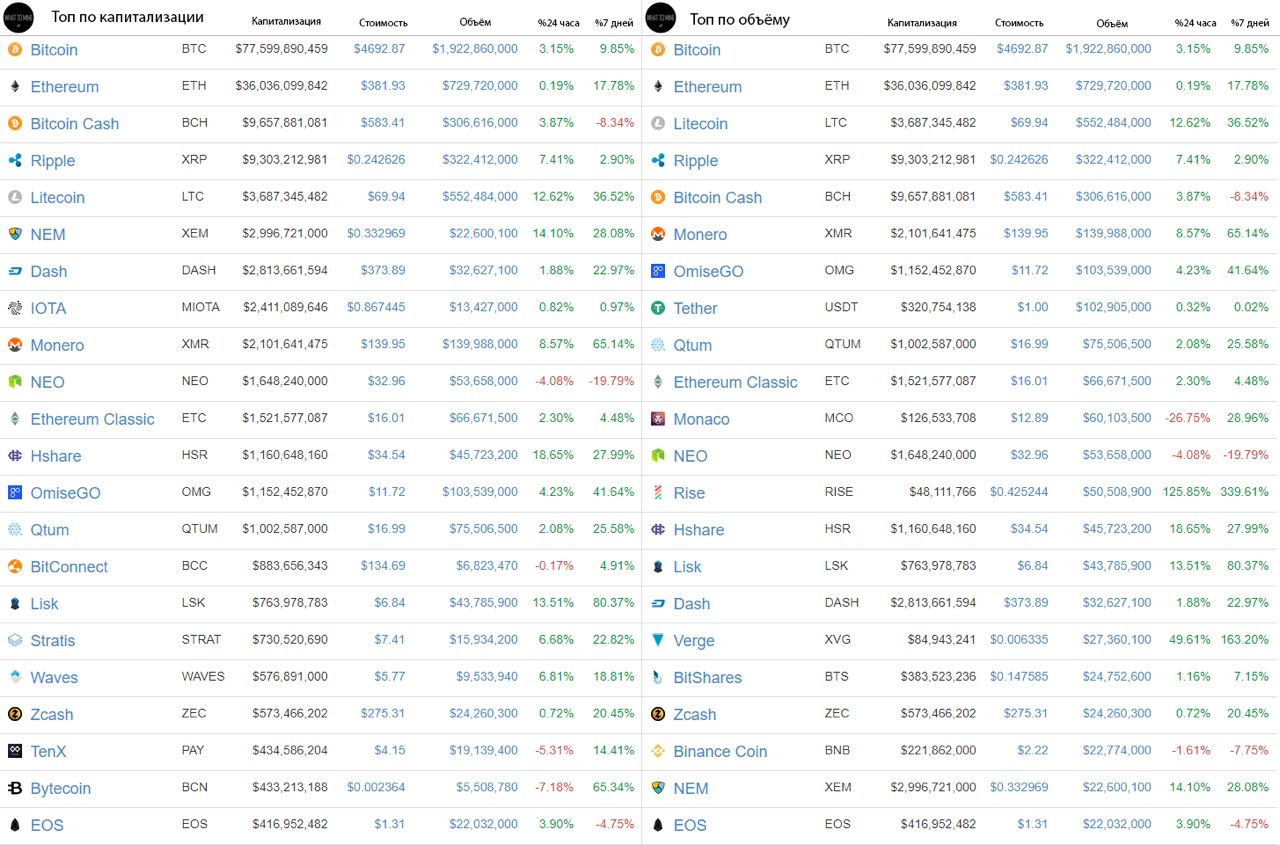The image size is (1280, 845).
Task: Click the Verge coin icon
Action: tap(658, 640)
